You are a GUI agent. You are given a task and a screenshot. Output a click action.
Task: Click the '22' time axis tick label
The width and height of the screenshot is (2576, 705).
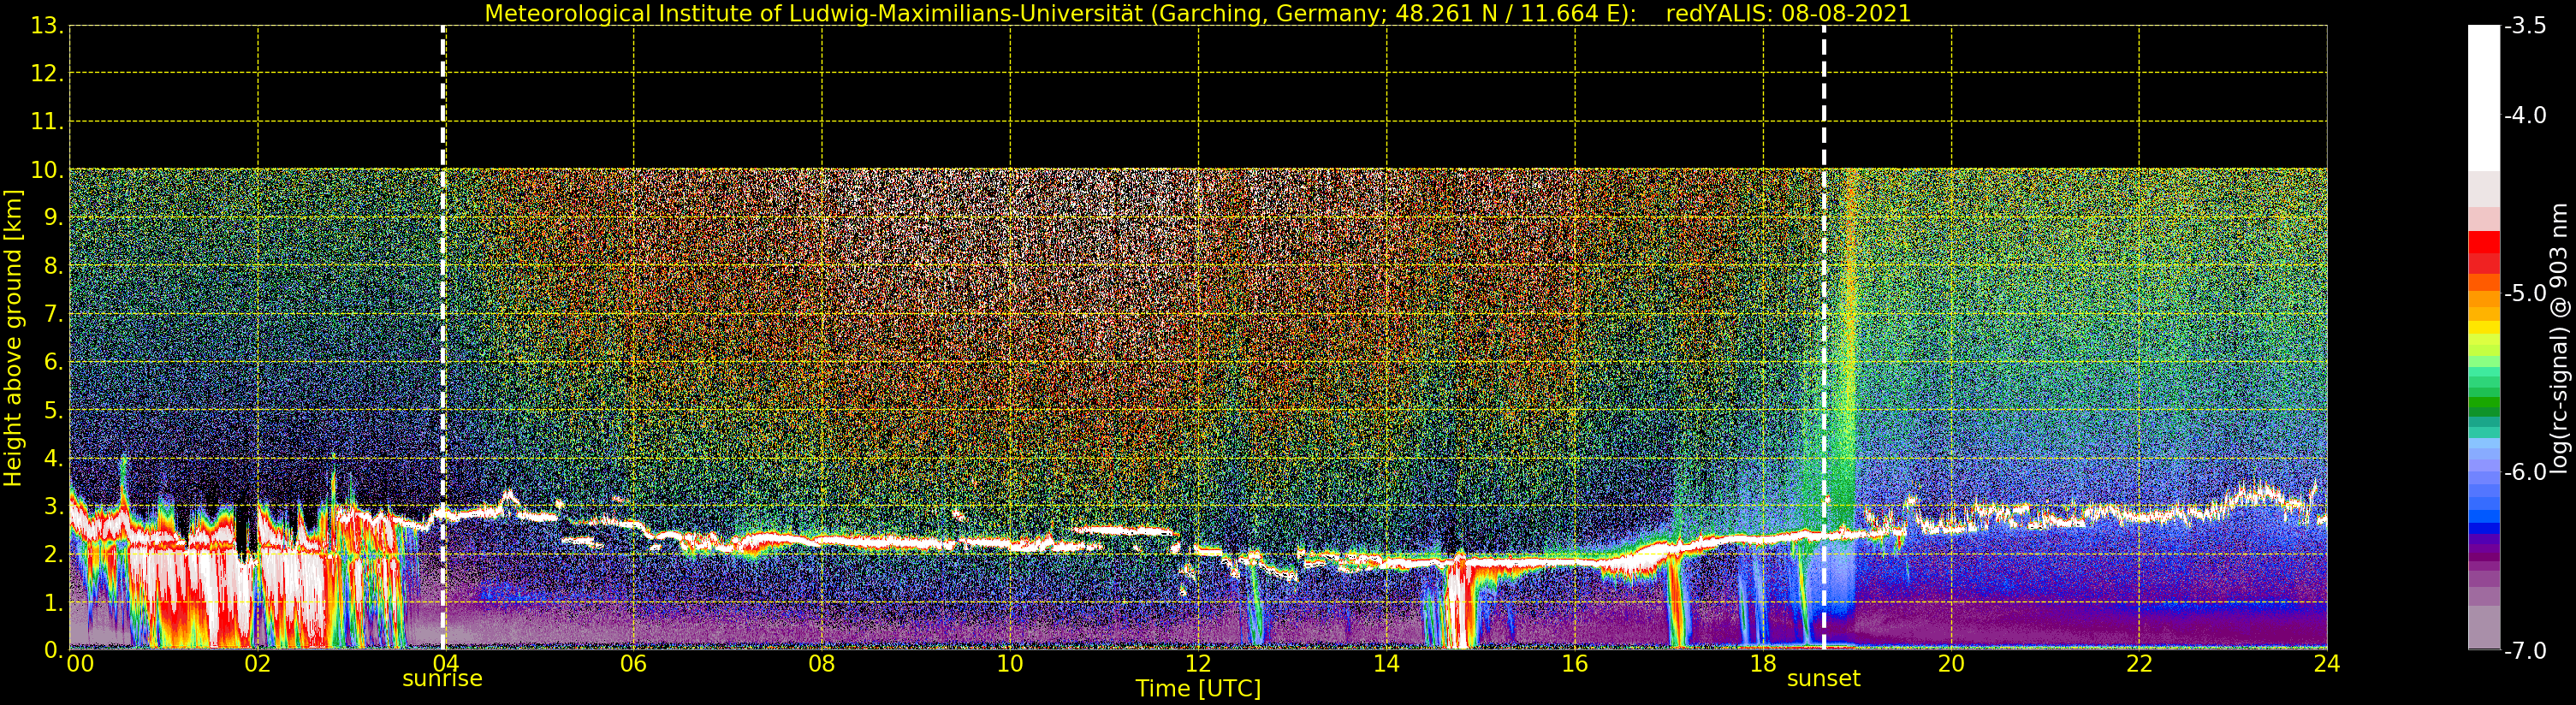click(x=2139, y=664)
